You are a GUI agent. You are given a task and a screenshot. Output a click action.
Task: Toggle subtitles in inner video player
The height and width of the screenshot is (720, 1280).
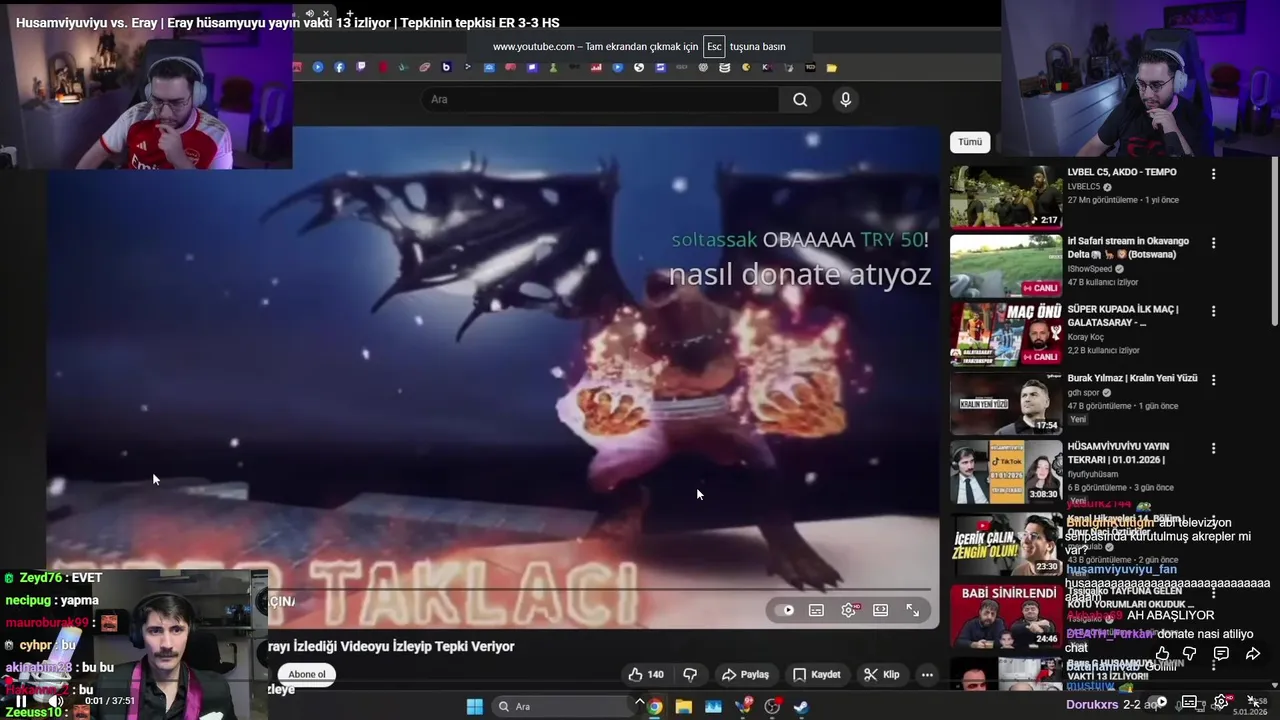point(816,610)
